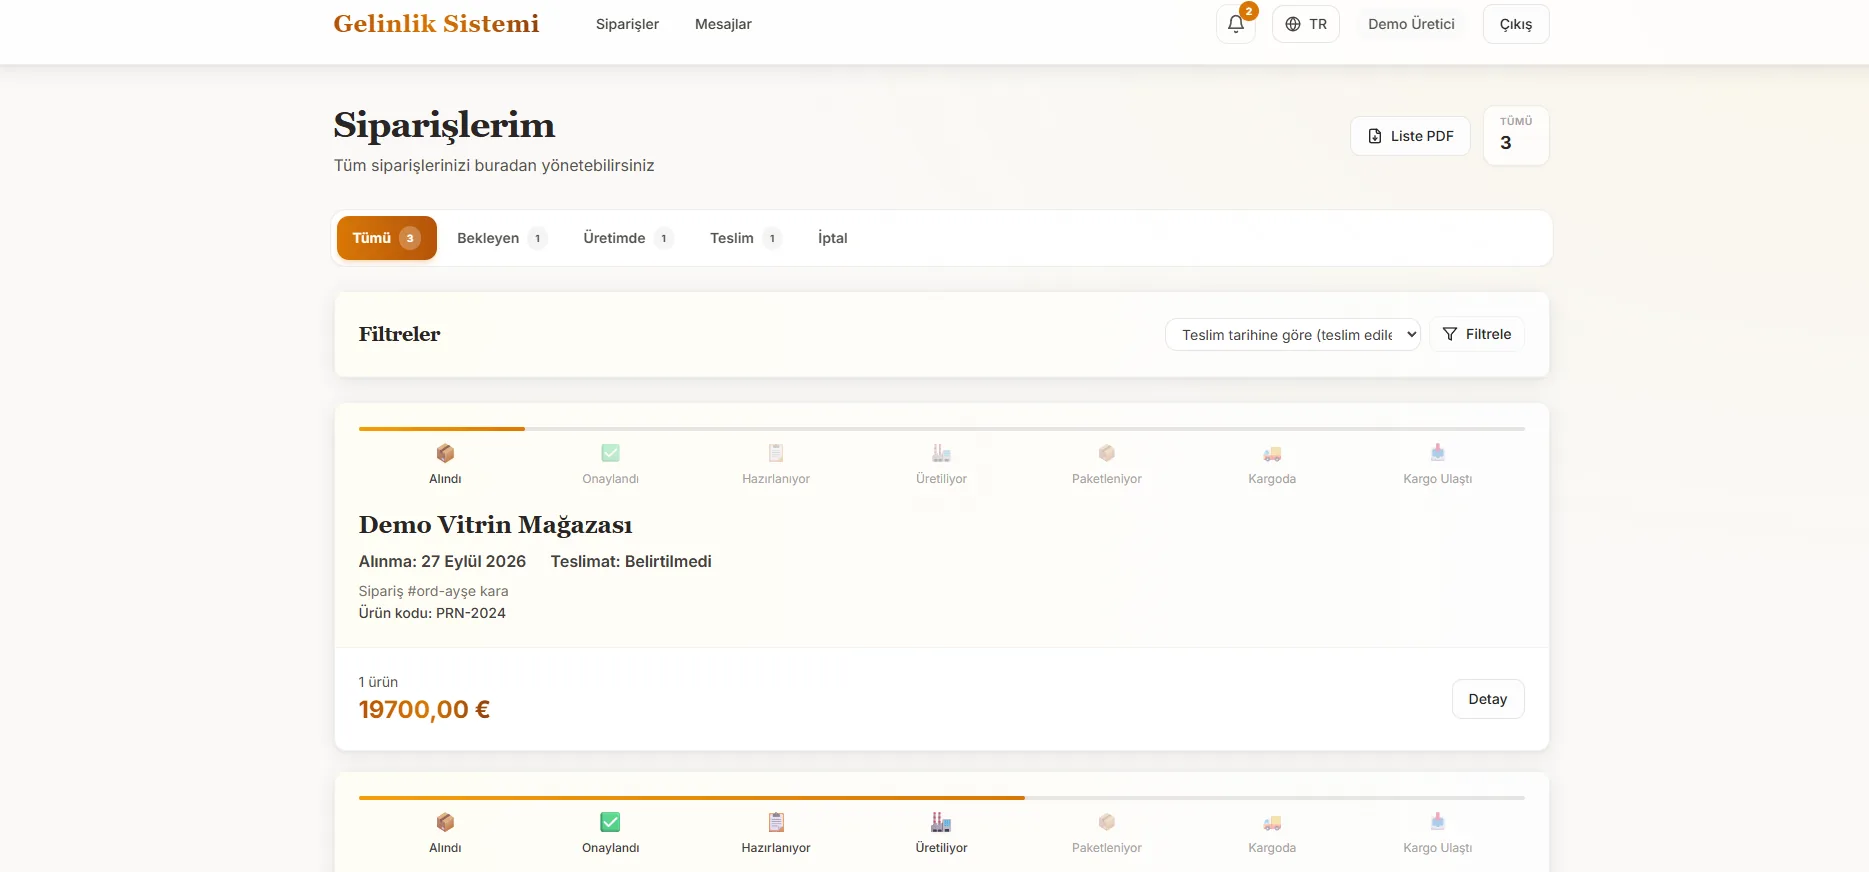
Task: Click the Kargoda truck icon in first order
Action: 1272,453
